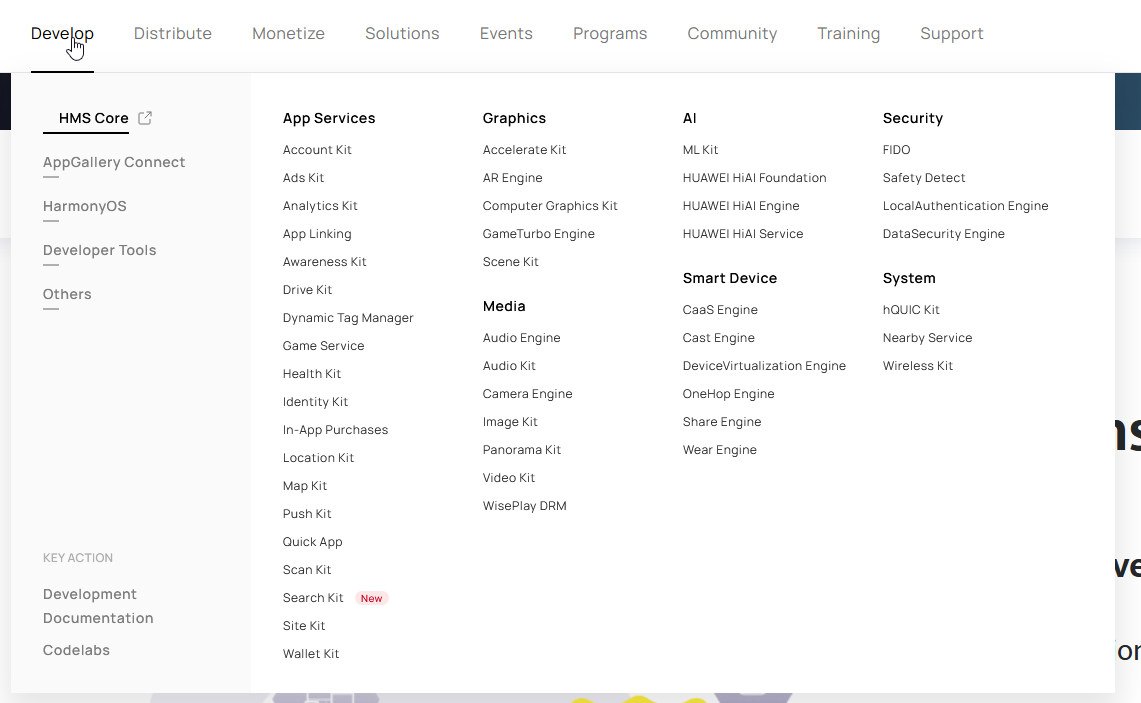1141x703 pixels.
Task: Open Panorama Kit
Action: click(521, 450)
